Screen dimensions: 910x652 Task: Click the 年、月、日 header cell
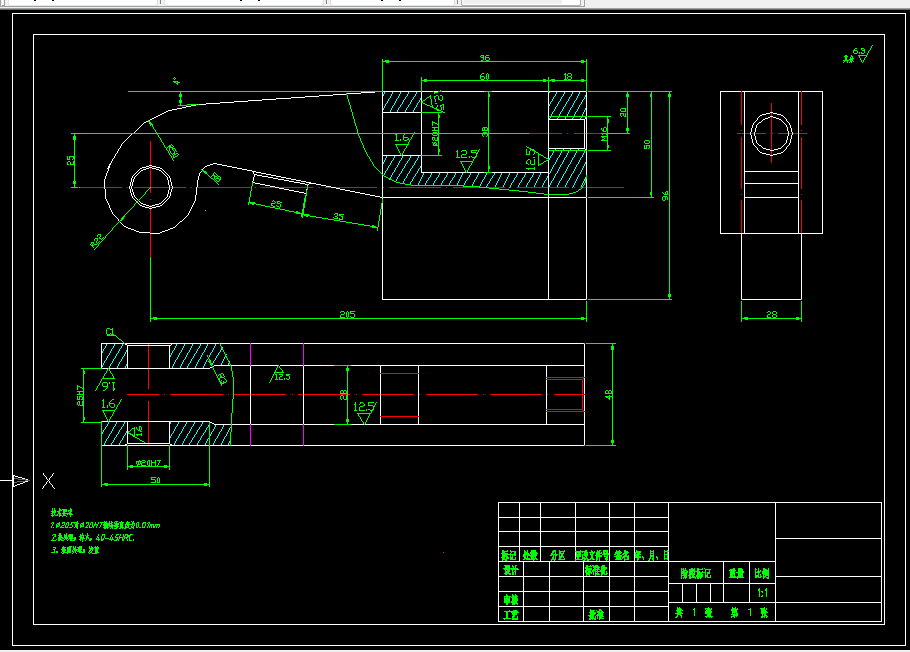(652, 555)
